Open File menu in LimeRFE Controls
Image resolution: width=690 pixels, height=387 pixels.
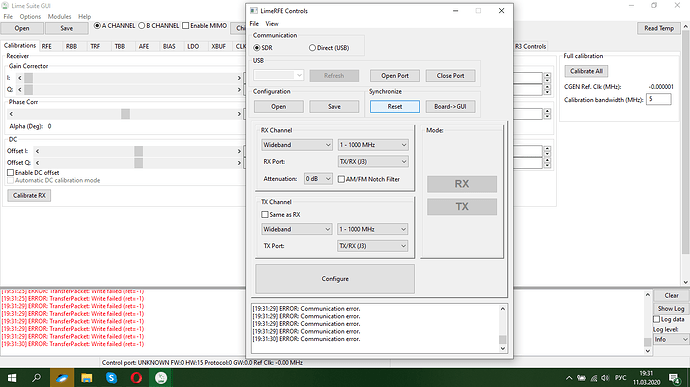(x=254, y=24)
